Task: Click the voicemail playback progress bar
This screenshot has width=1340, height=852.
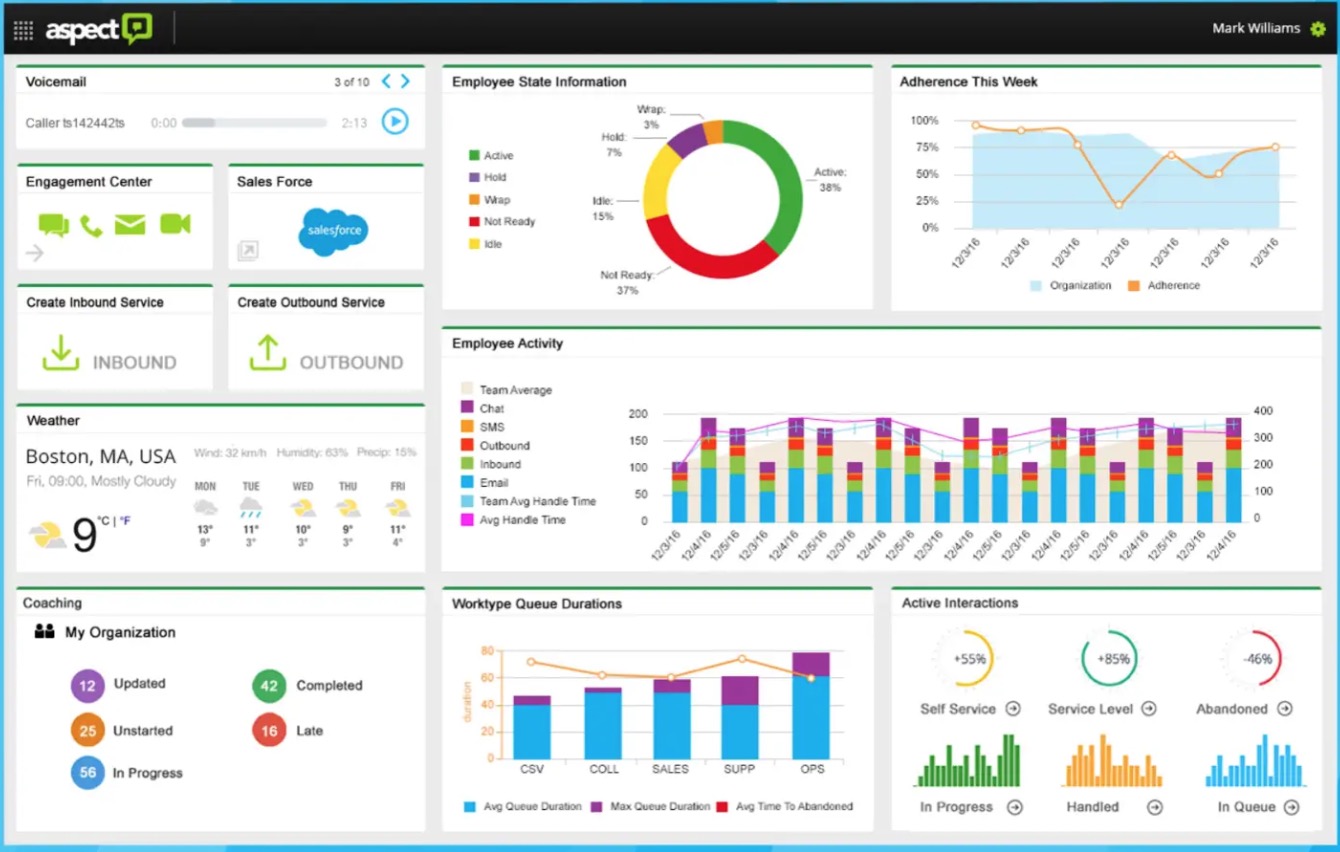Action: (254, 123)
